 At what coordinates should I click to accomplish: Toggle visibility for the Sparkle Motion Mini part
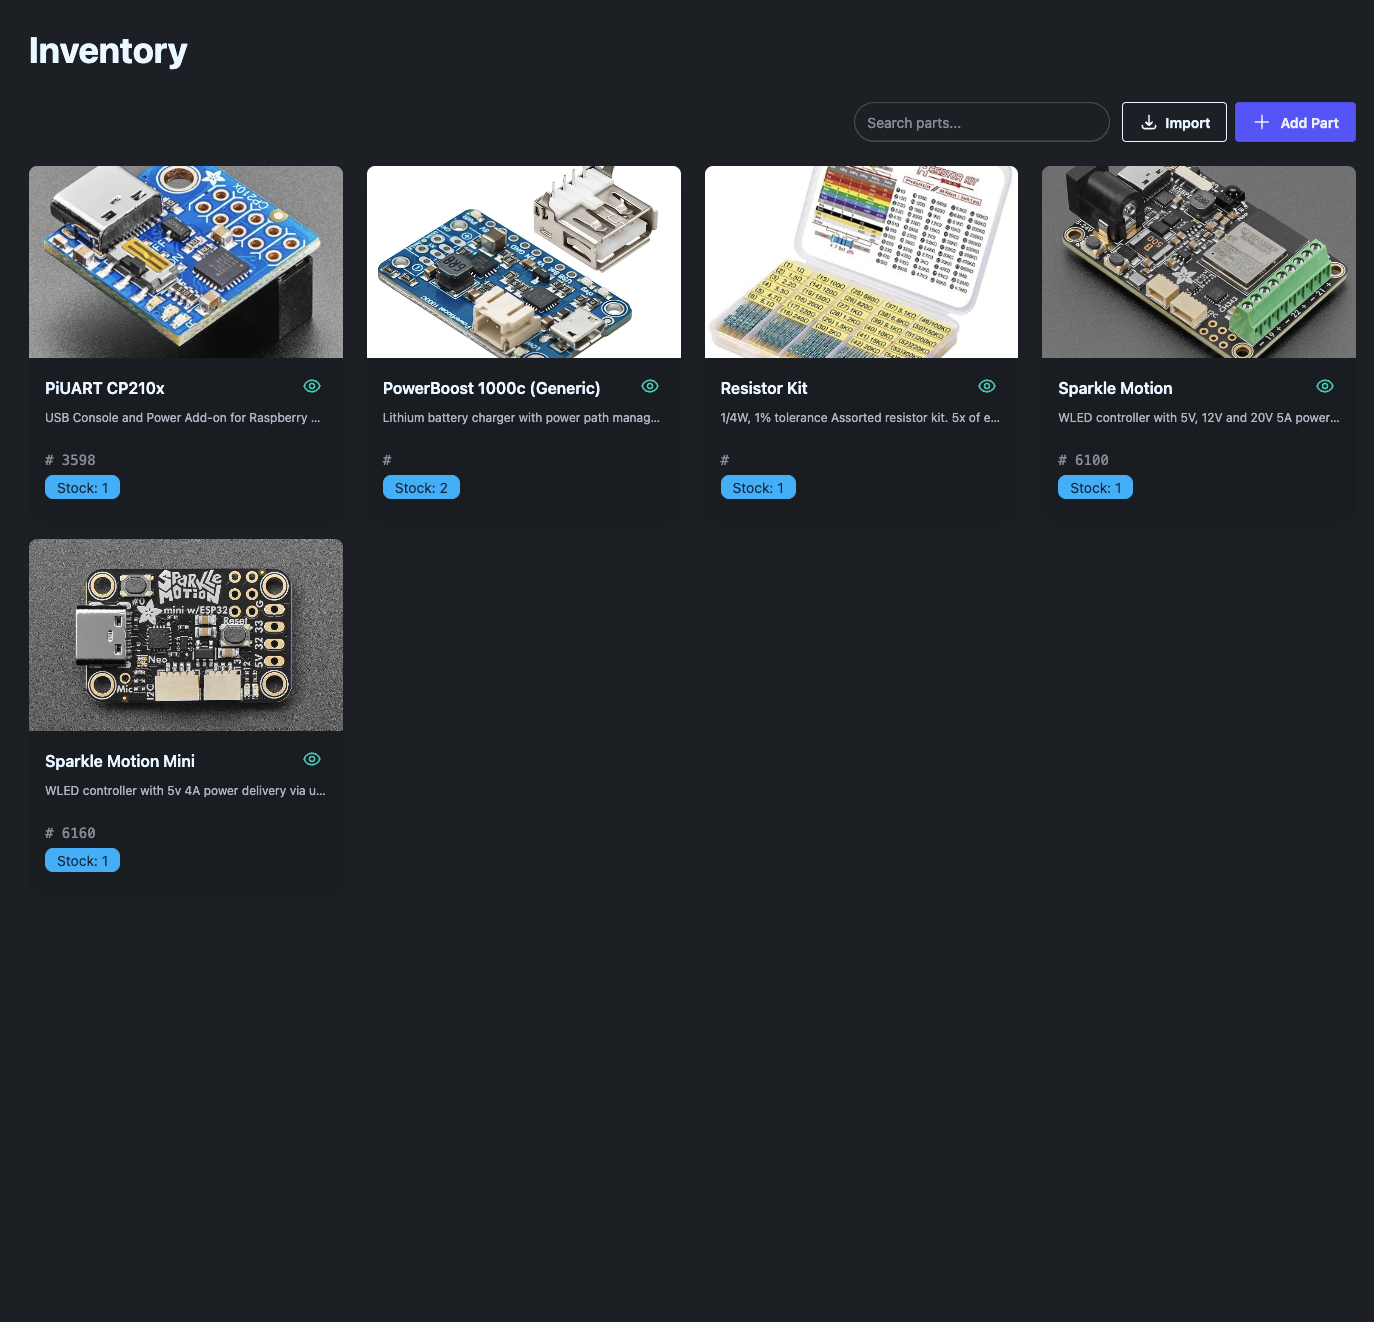(311, 758)
